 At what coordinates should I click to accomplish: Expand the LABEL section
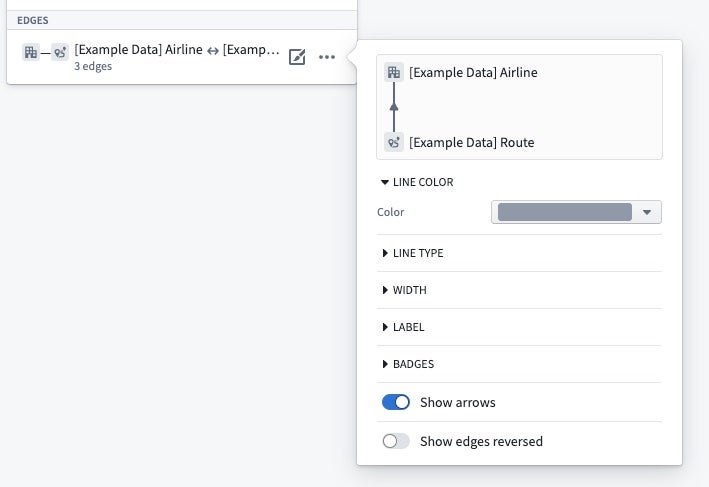click(x=403, y=327)
